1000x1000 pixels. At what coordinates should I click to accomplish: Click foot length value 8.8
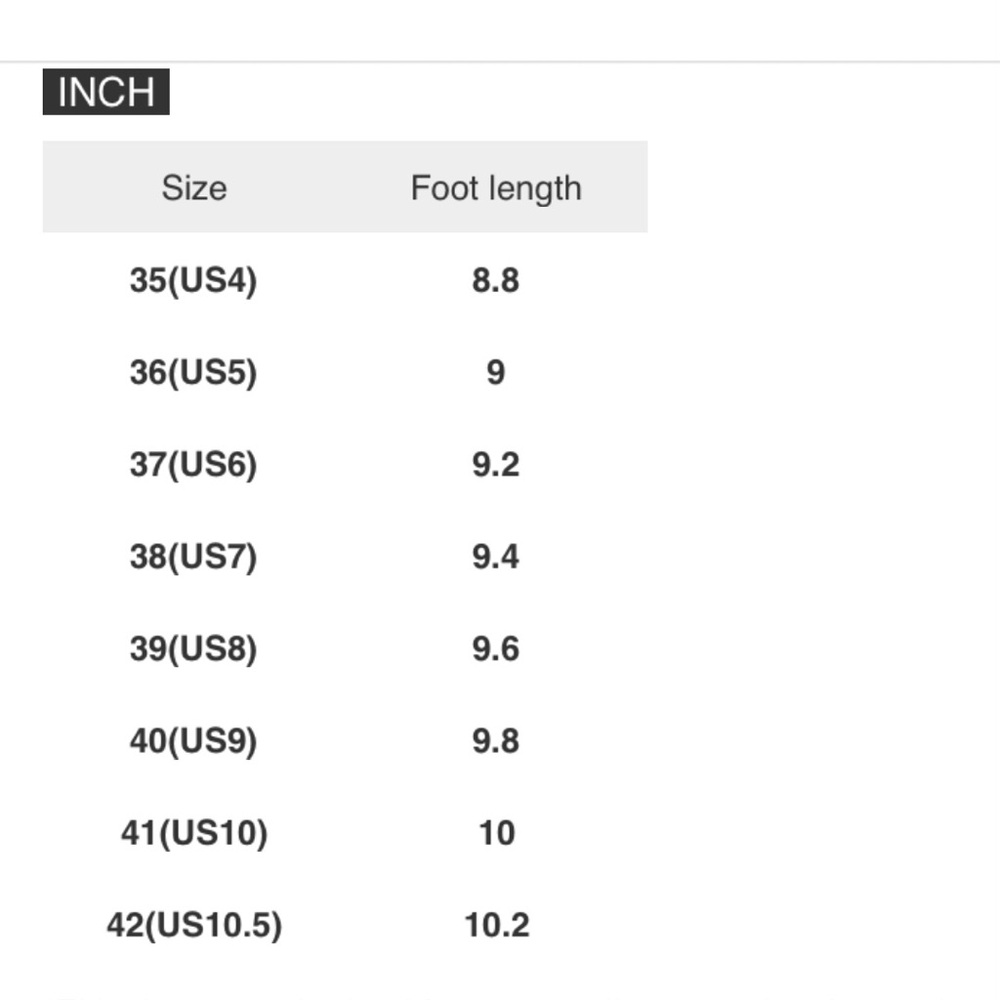tap(496, 281)
